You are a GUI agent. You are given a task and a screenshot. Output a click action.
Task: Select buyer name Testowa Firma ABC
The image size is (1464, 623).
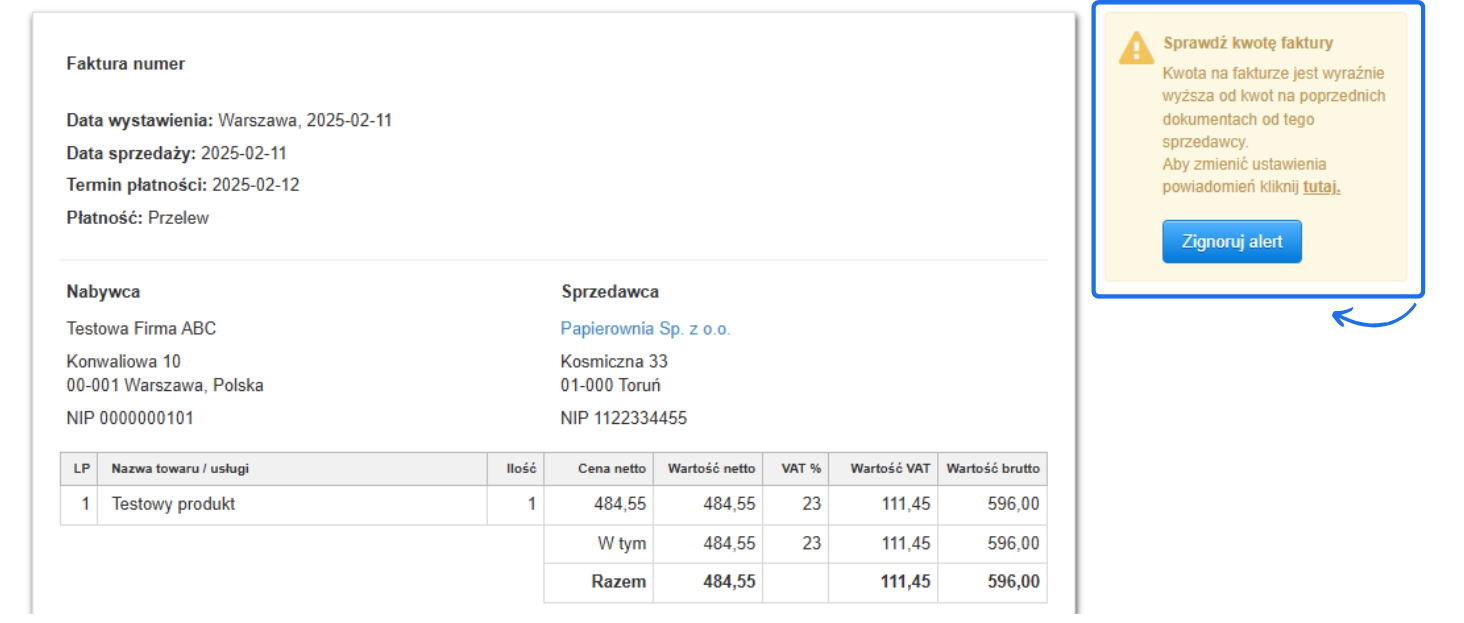141,328
